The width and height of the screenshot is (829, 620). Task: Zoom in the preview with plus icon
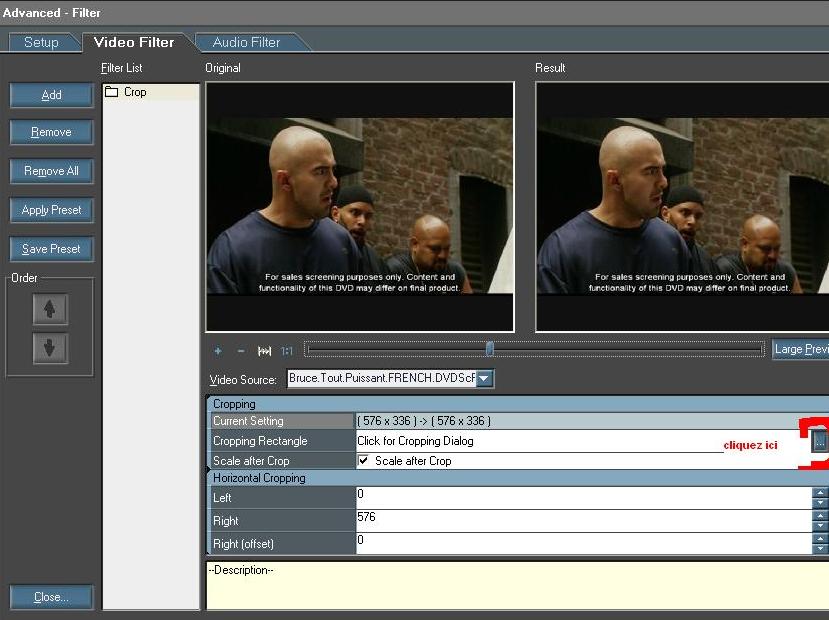click(x=218, y=350)
